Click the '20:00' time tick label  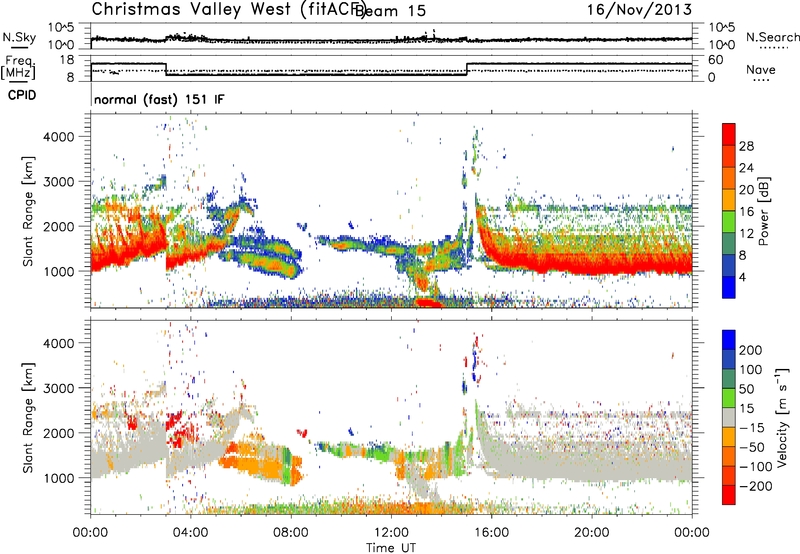click(x=591, y=533)
